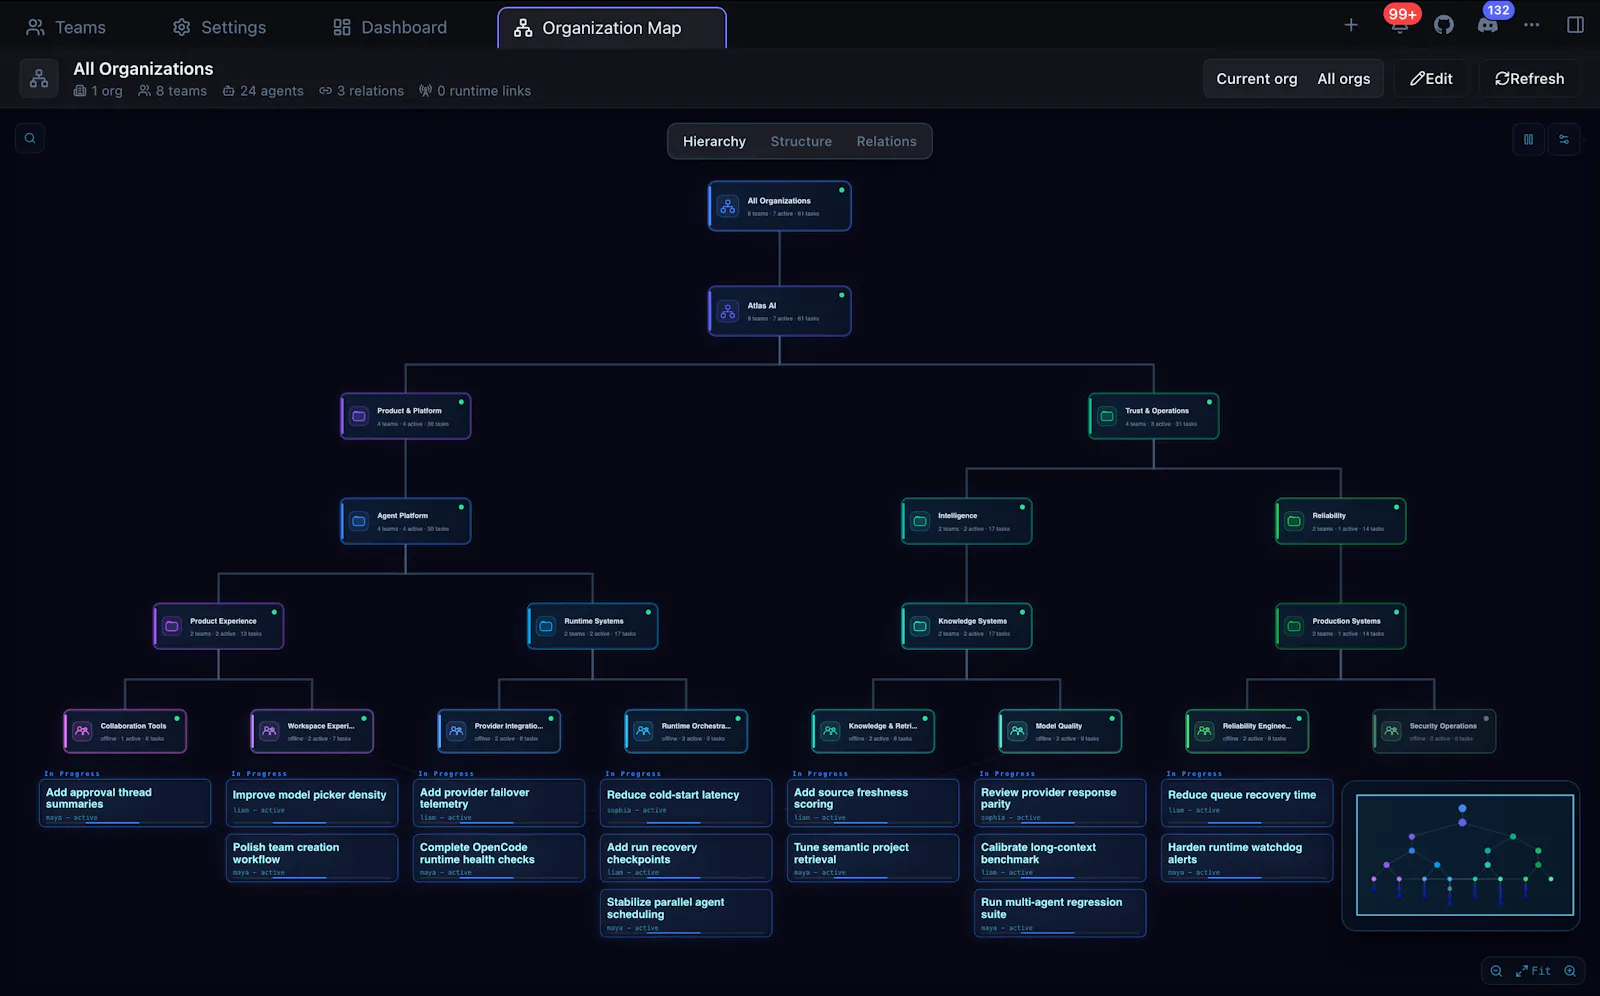Open task Add approval thread summaries

pyautogui.click(x=125, y=803)
